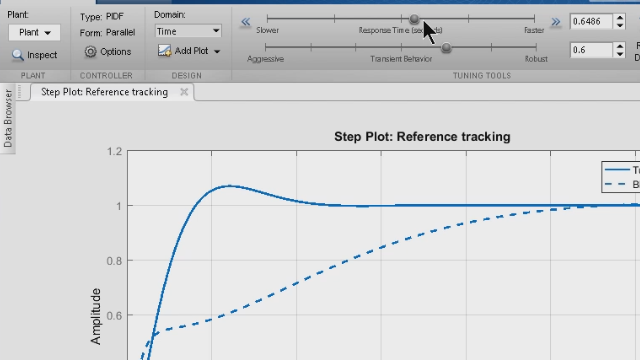Click the magnifier Inspect icon

click(x=18, y=55)
